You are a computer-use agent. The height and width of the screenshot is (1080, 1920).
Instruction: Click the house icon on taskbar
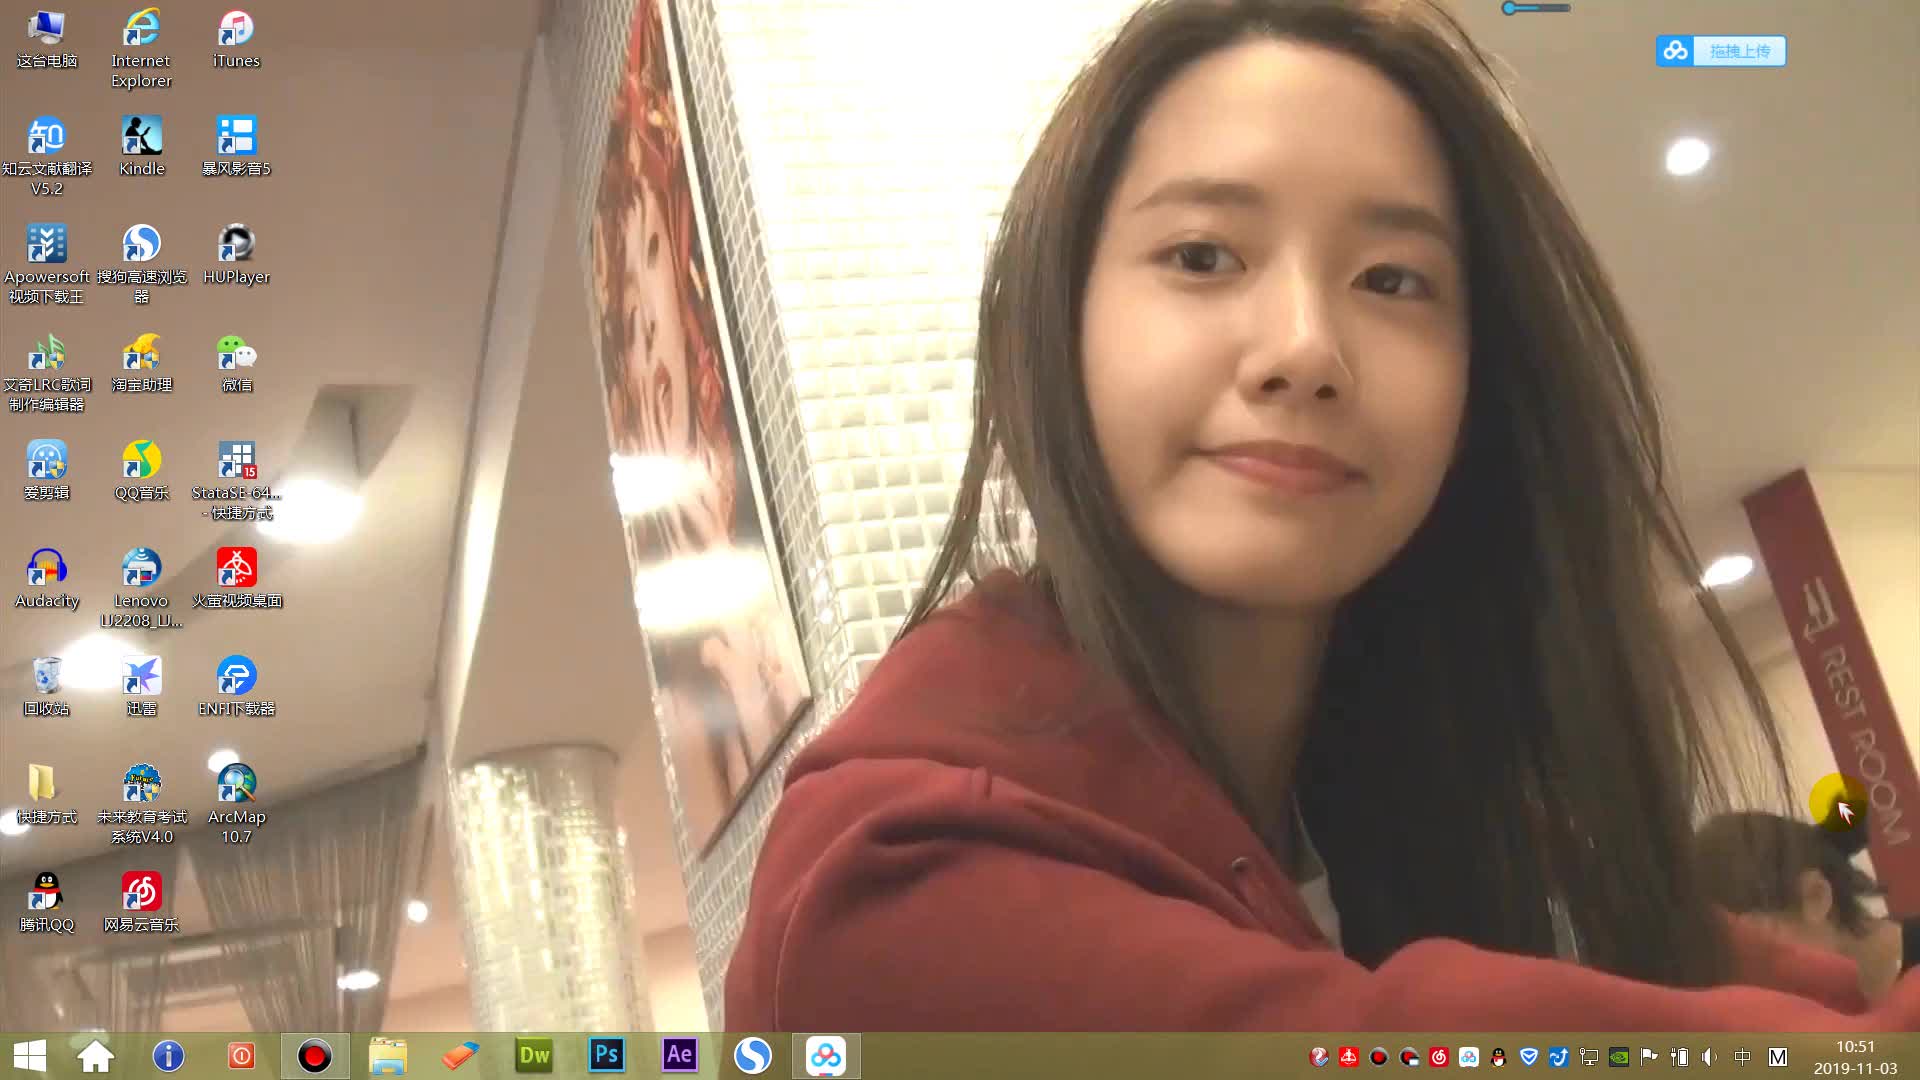click(x=96, y=1056)
